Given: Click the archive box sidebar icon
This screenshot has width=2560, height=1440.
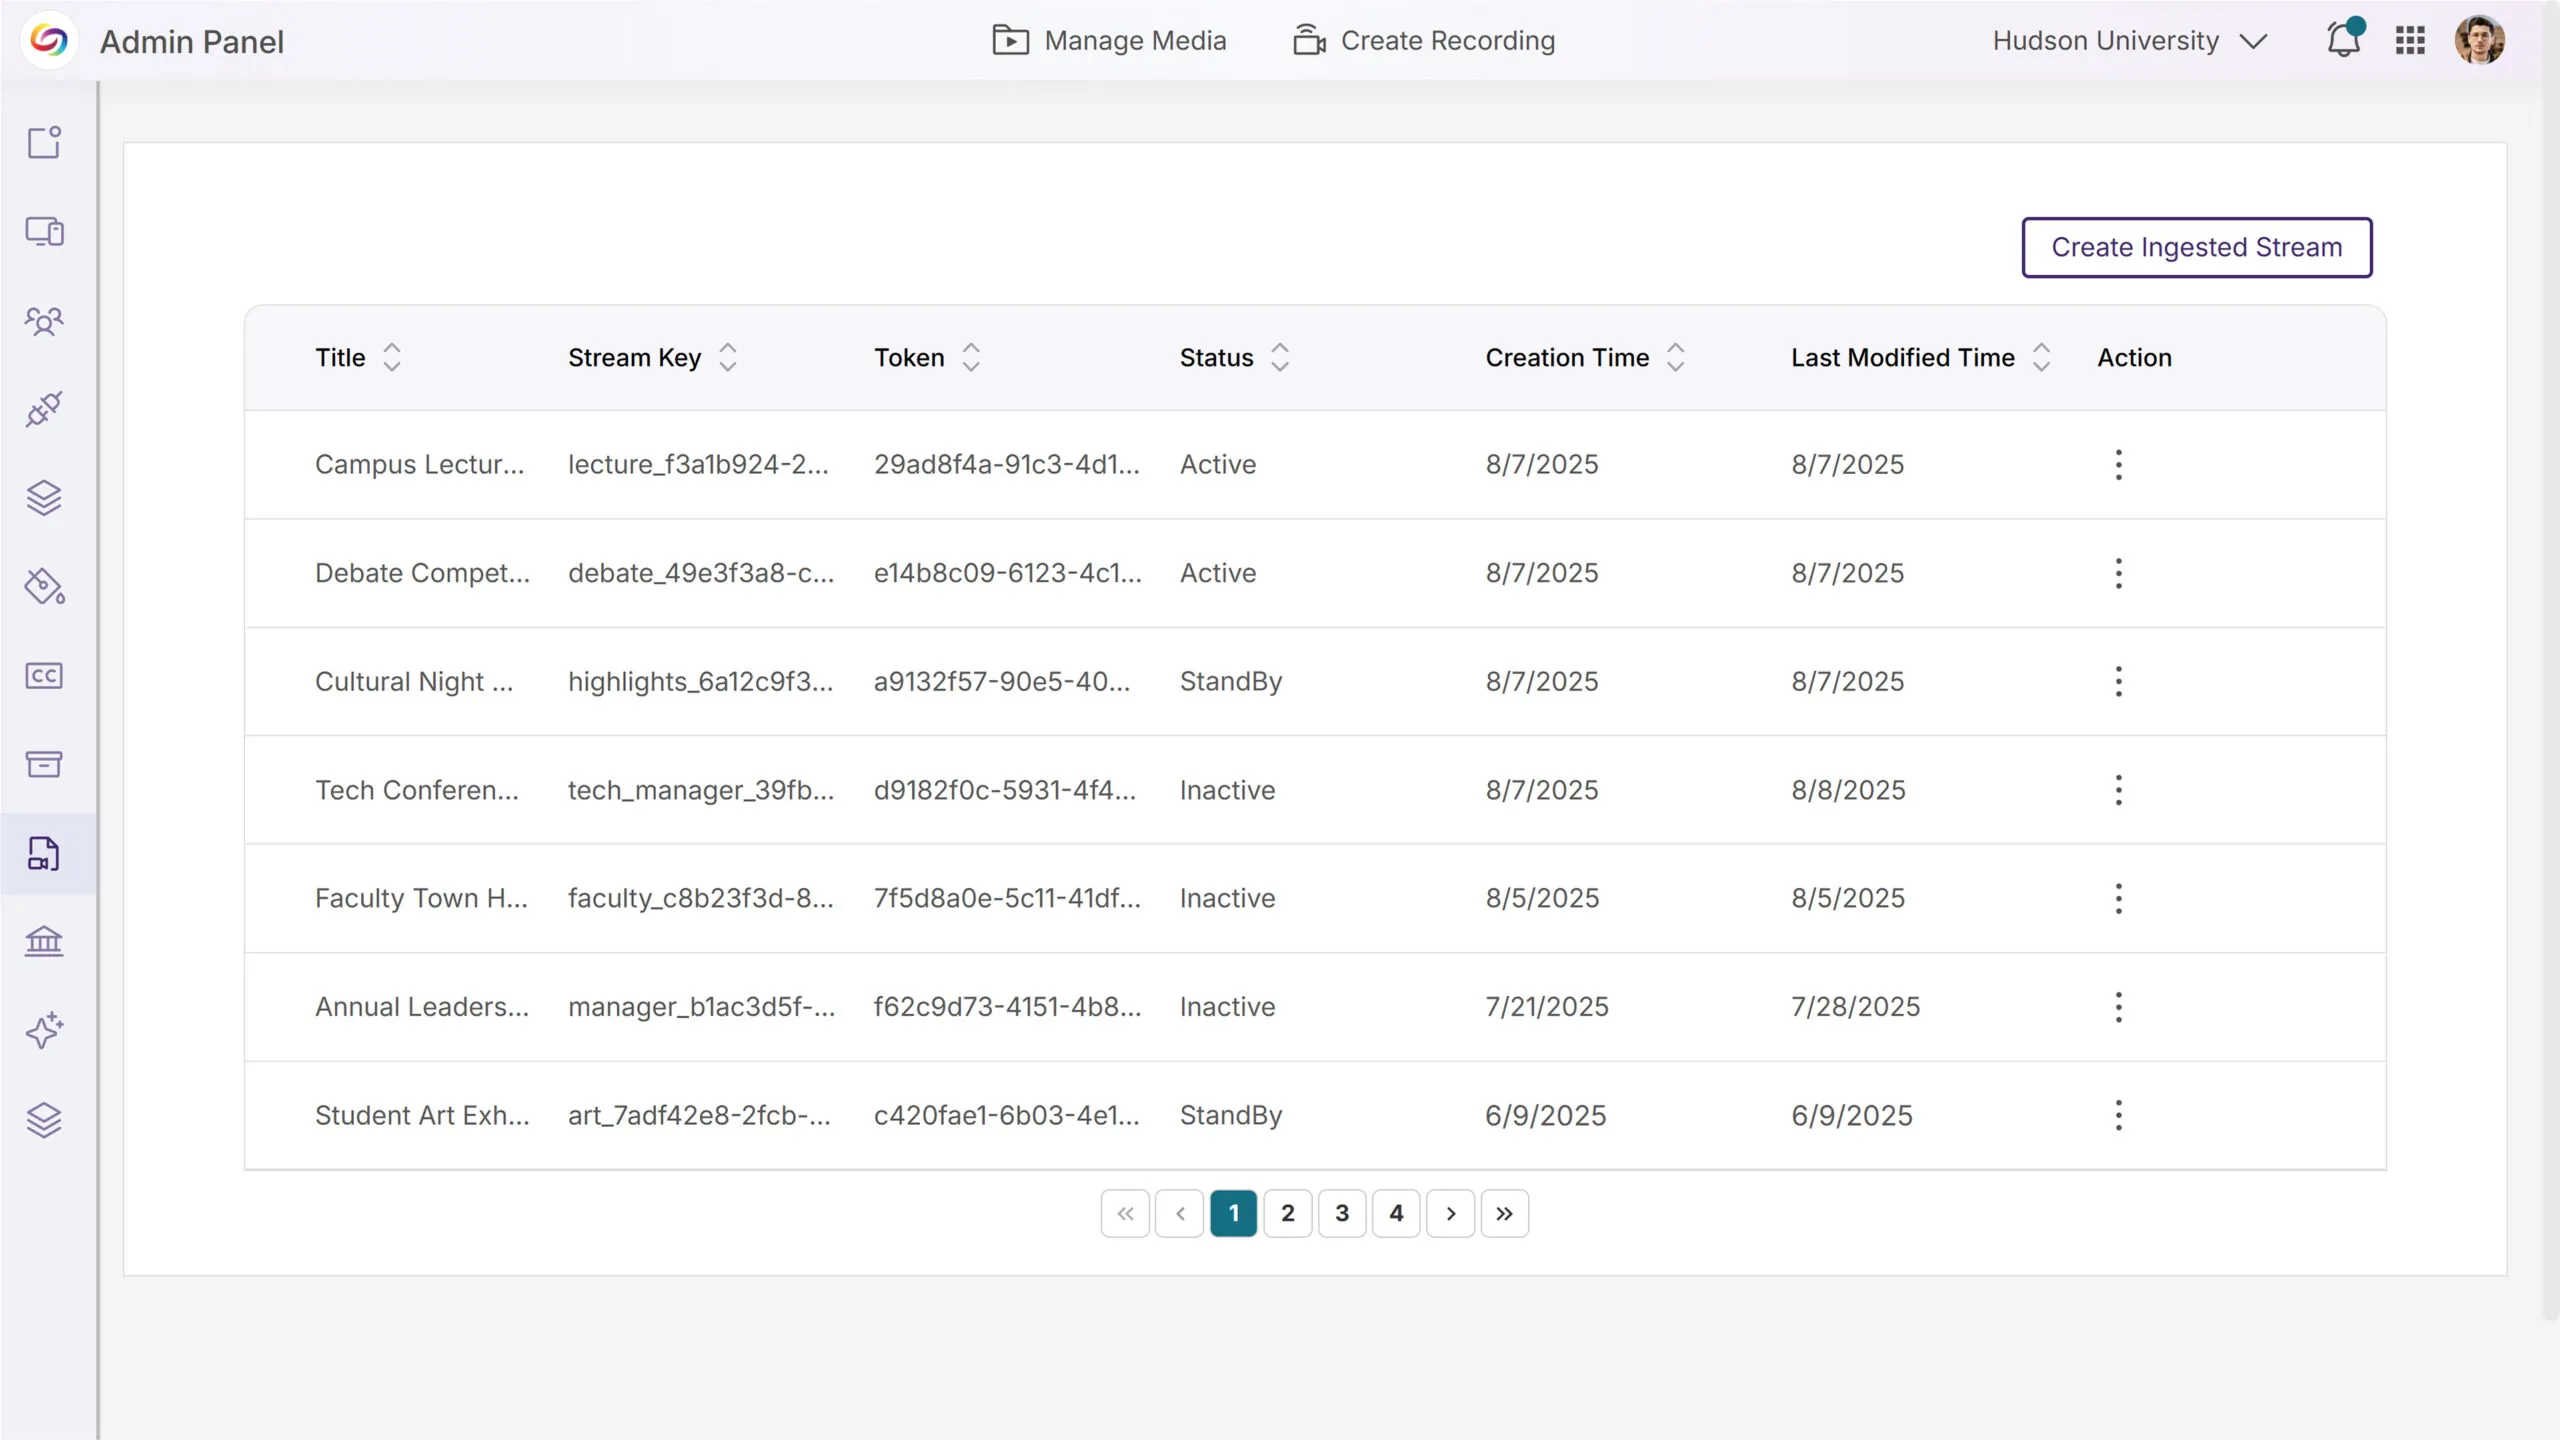Looking at the screenshot, I should click(x=44, y=764).
